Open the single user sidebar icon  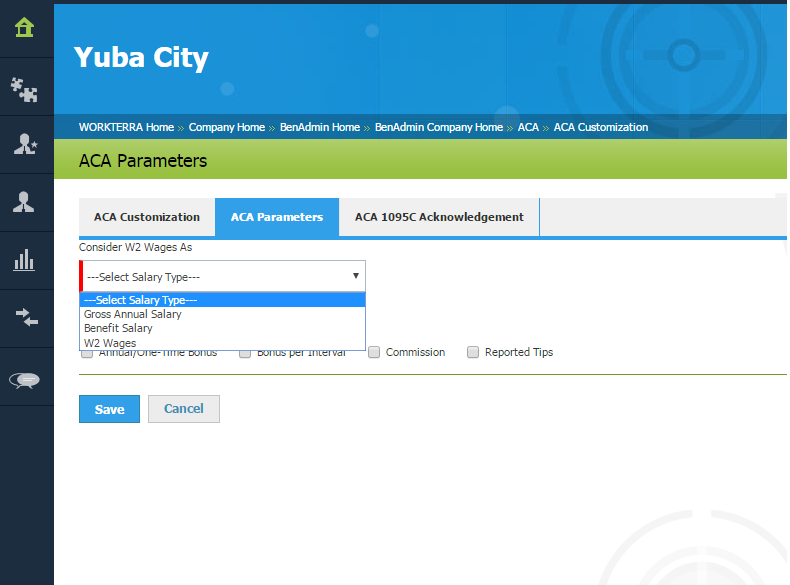[25, 203]
